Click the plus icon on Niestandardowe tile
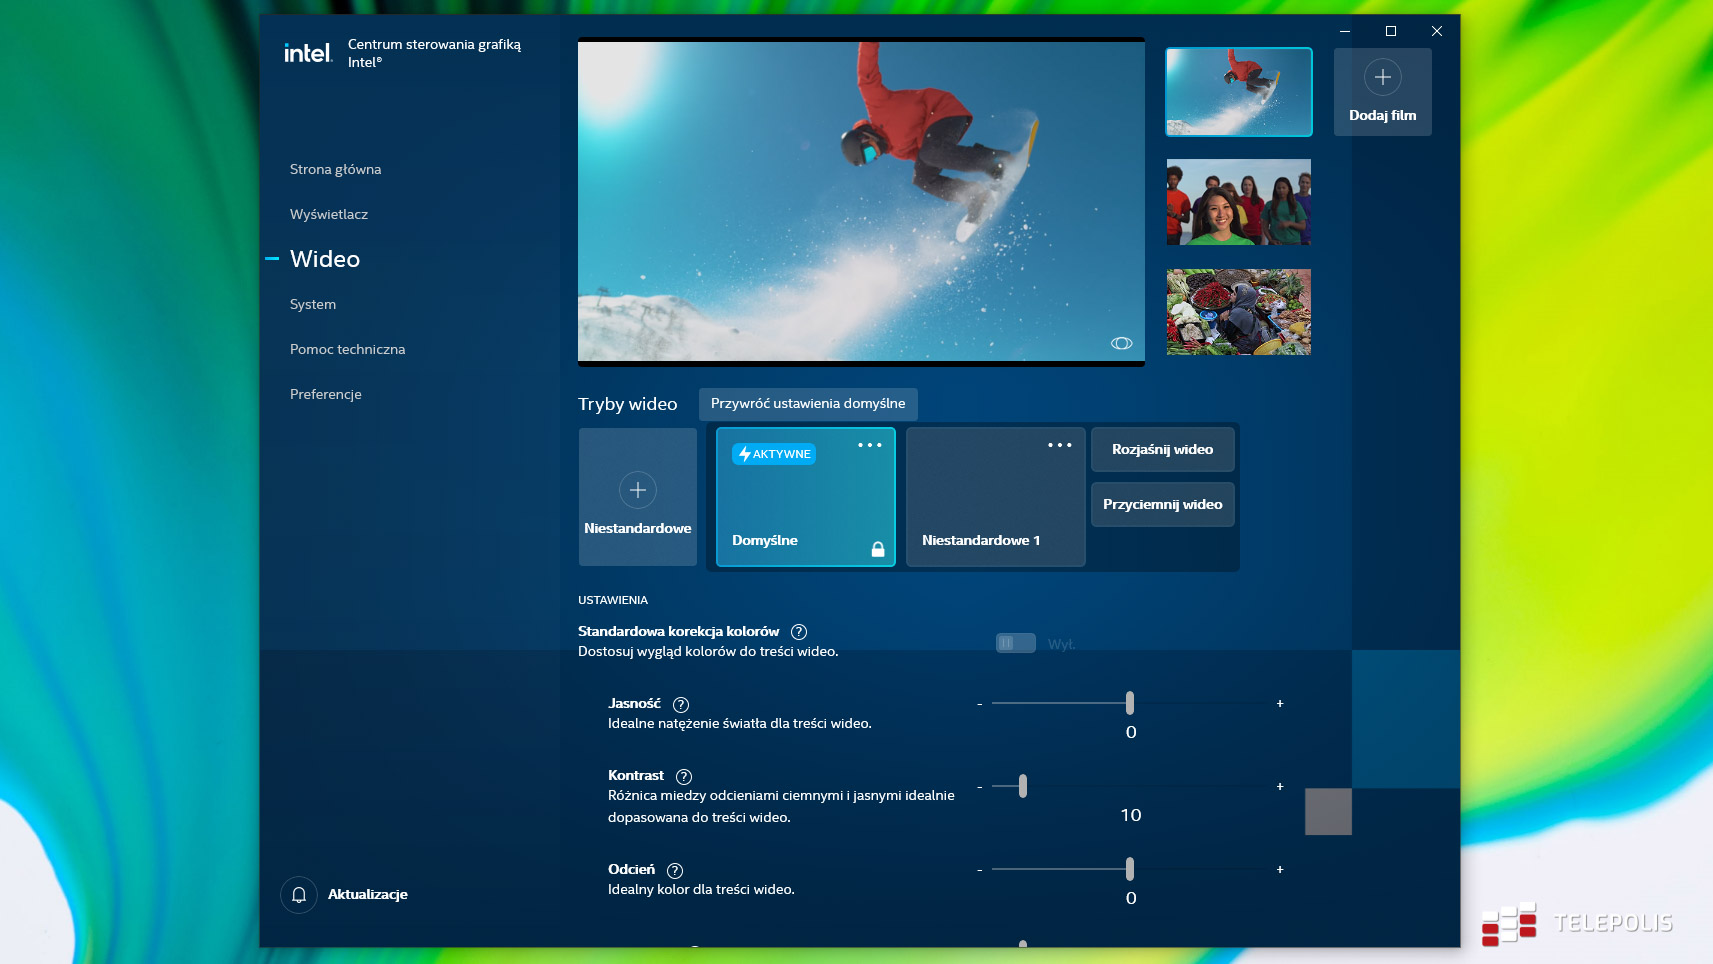 click(638, 490)
